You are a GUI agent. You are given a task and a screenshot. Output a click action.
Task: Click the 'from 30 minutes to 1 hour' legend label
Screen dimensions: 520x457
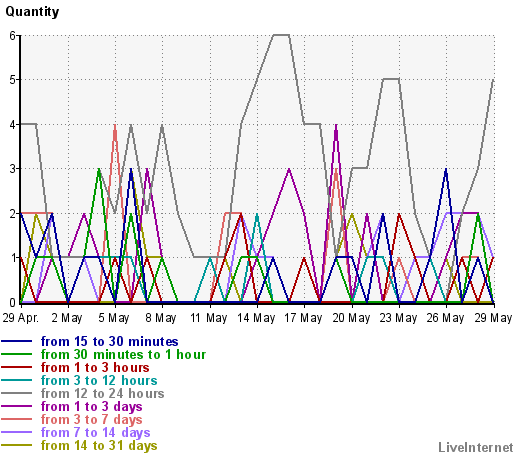123,355
